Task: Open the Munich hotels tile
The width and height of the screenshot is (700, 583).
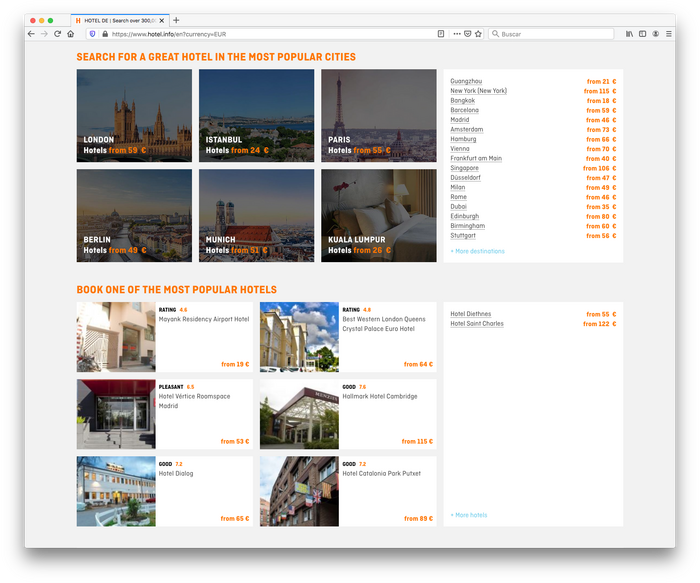Action: (x=257, y=216)
